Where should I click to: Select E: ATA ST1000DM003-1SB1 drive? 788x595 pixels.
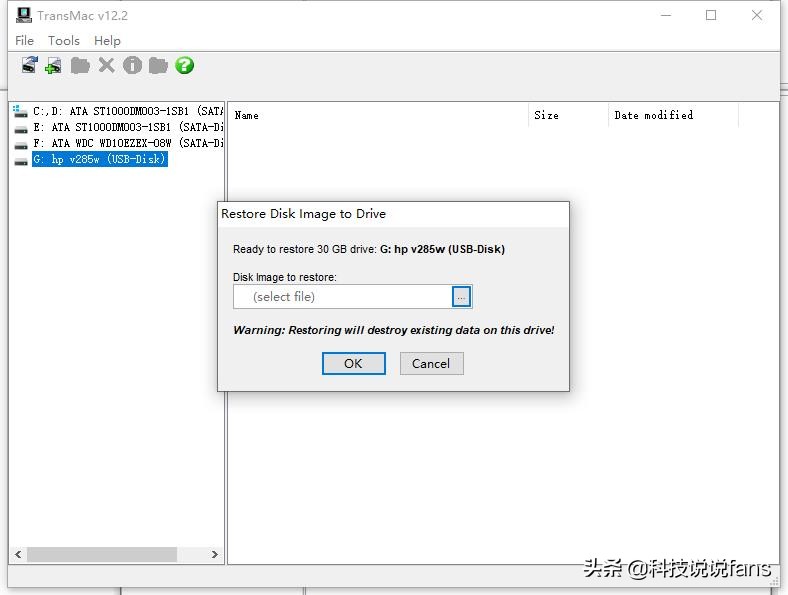click(128, 127)
